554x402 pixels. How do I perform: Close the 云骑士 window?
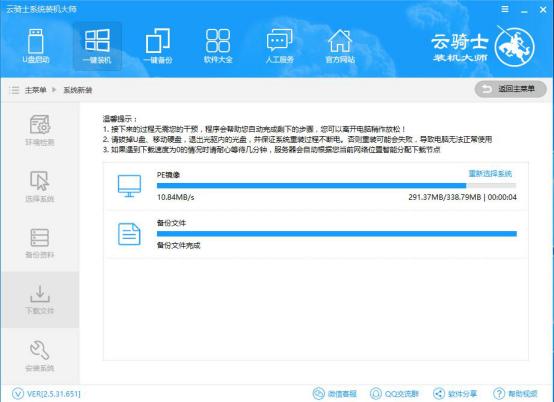click(x=543, y=10)
